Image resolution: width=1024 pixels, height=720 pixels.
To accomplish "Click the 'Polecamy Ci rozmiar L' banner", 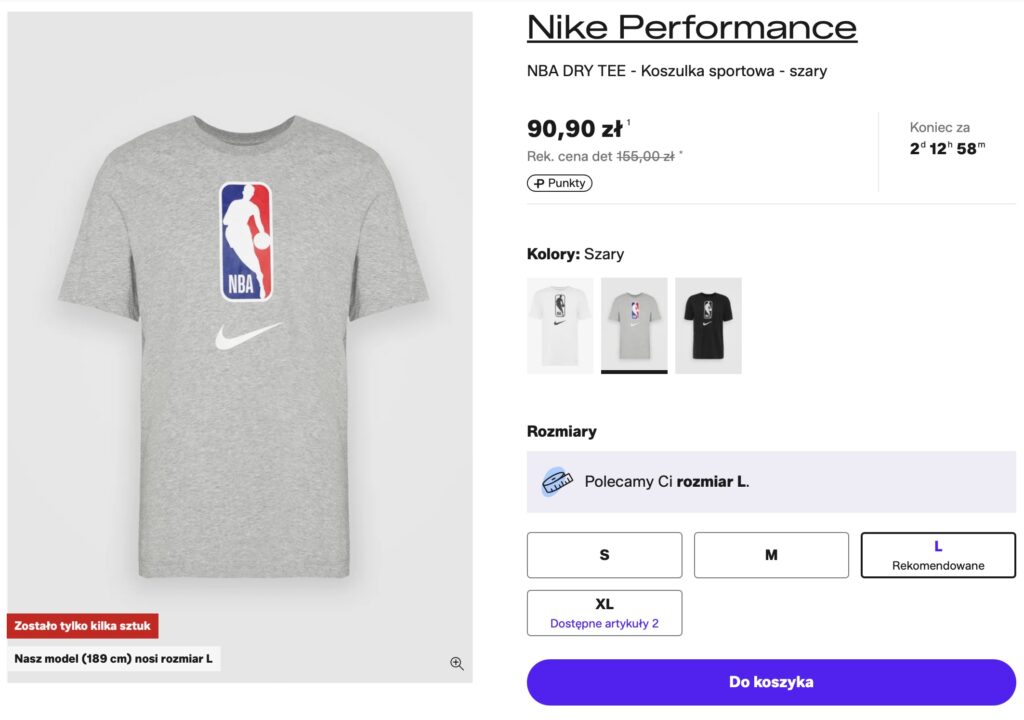I will click(x=771, y=482).
